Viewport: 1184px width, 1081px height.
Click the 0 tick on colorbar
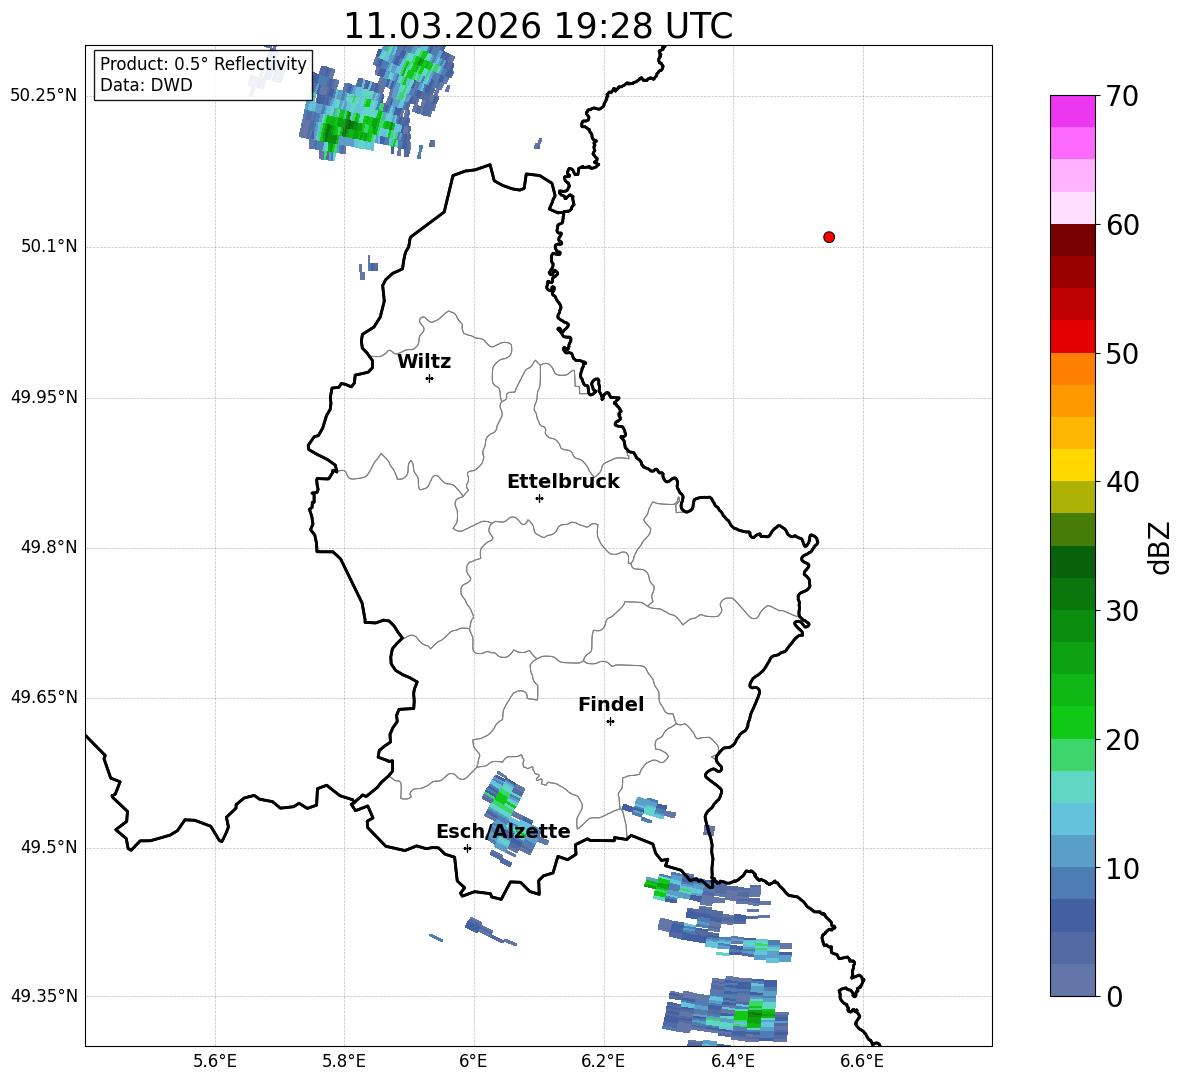pos(1114,996)
